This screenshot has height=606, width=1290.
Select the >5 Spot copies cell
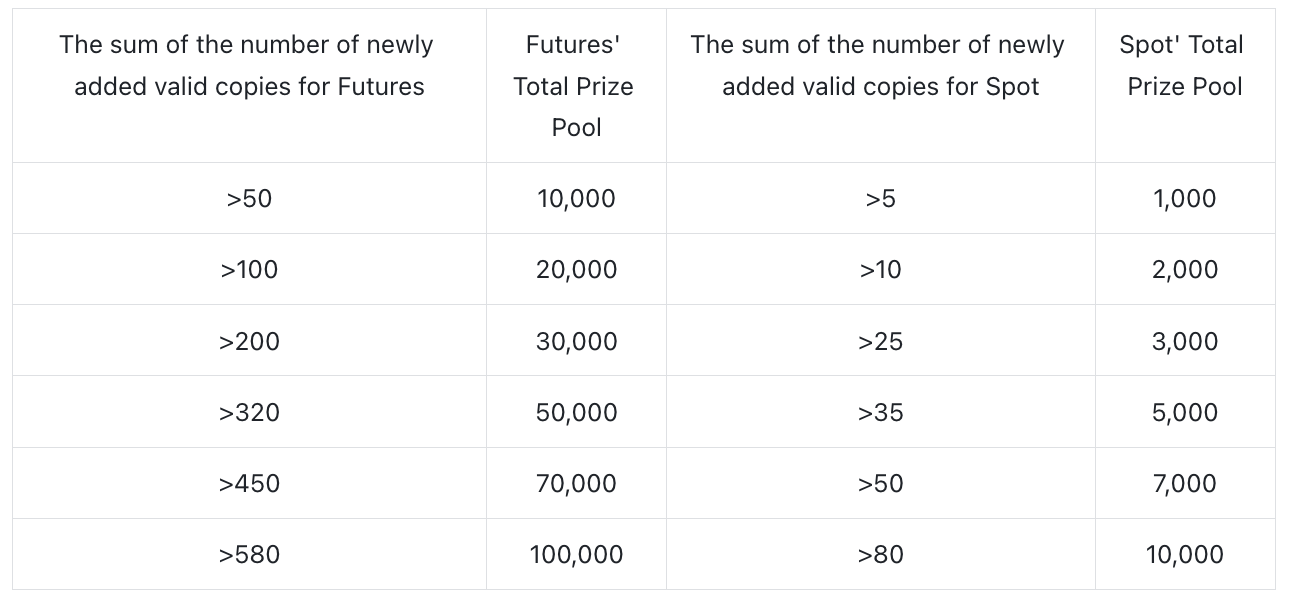880,199
